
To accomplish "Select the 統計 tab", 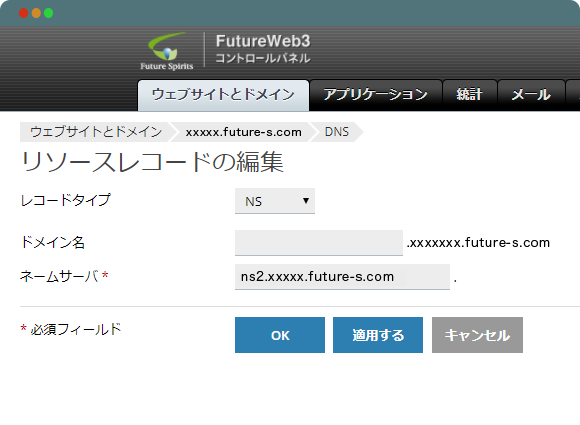I will (x=470, y=95).
